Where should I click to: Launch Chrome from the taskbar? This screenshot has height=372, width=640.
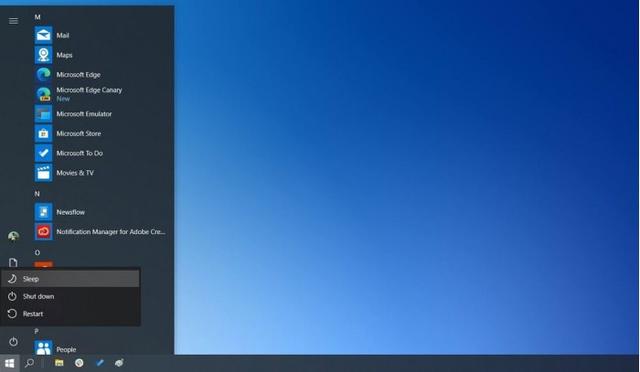(79, 363)
